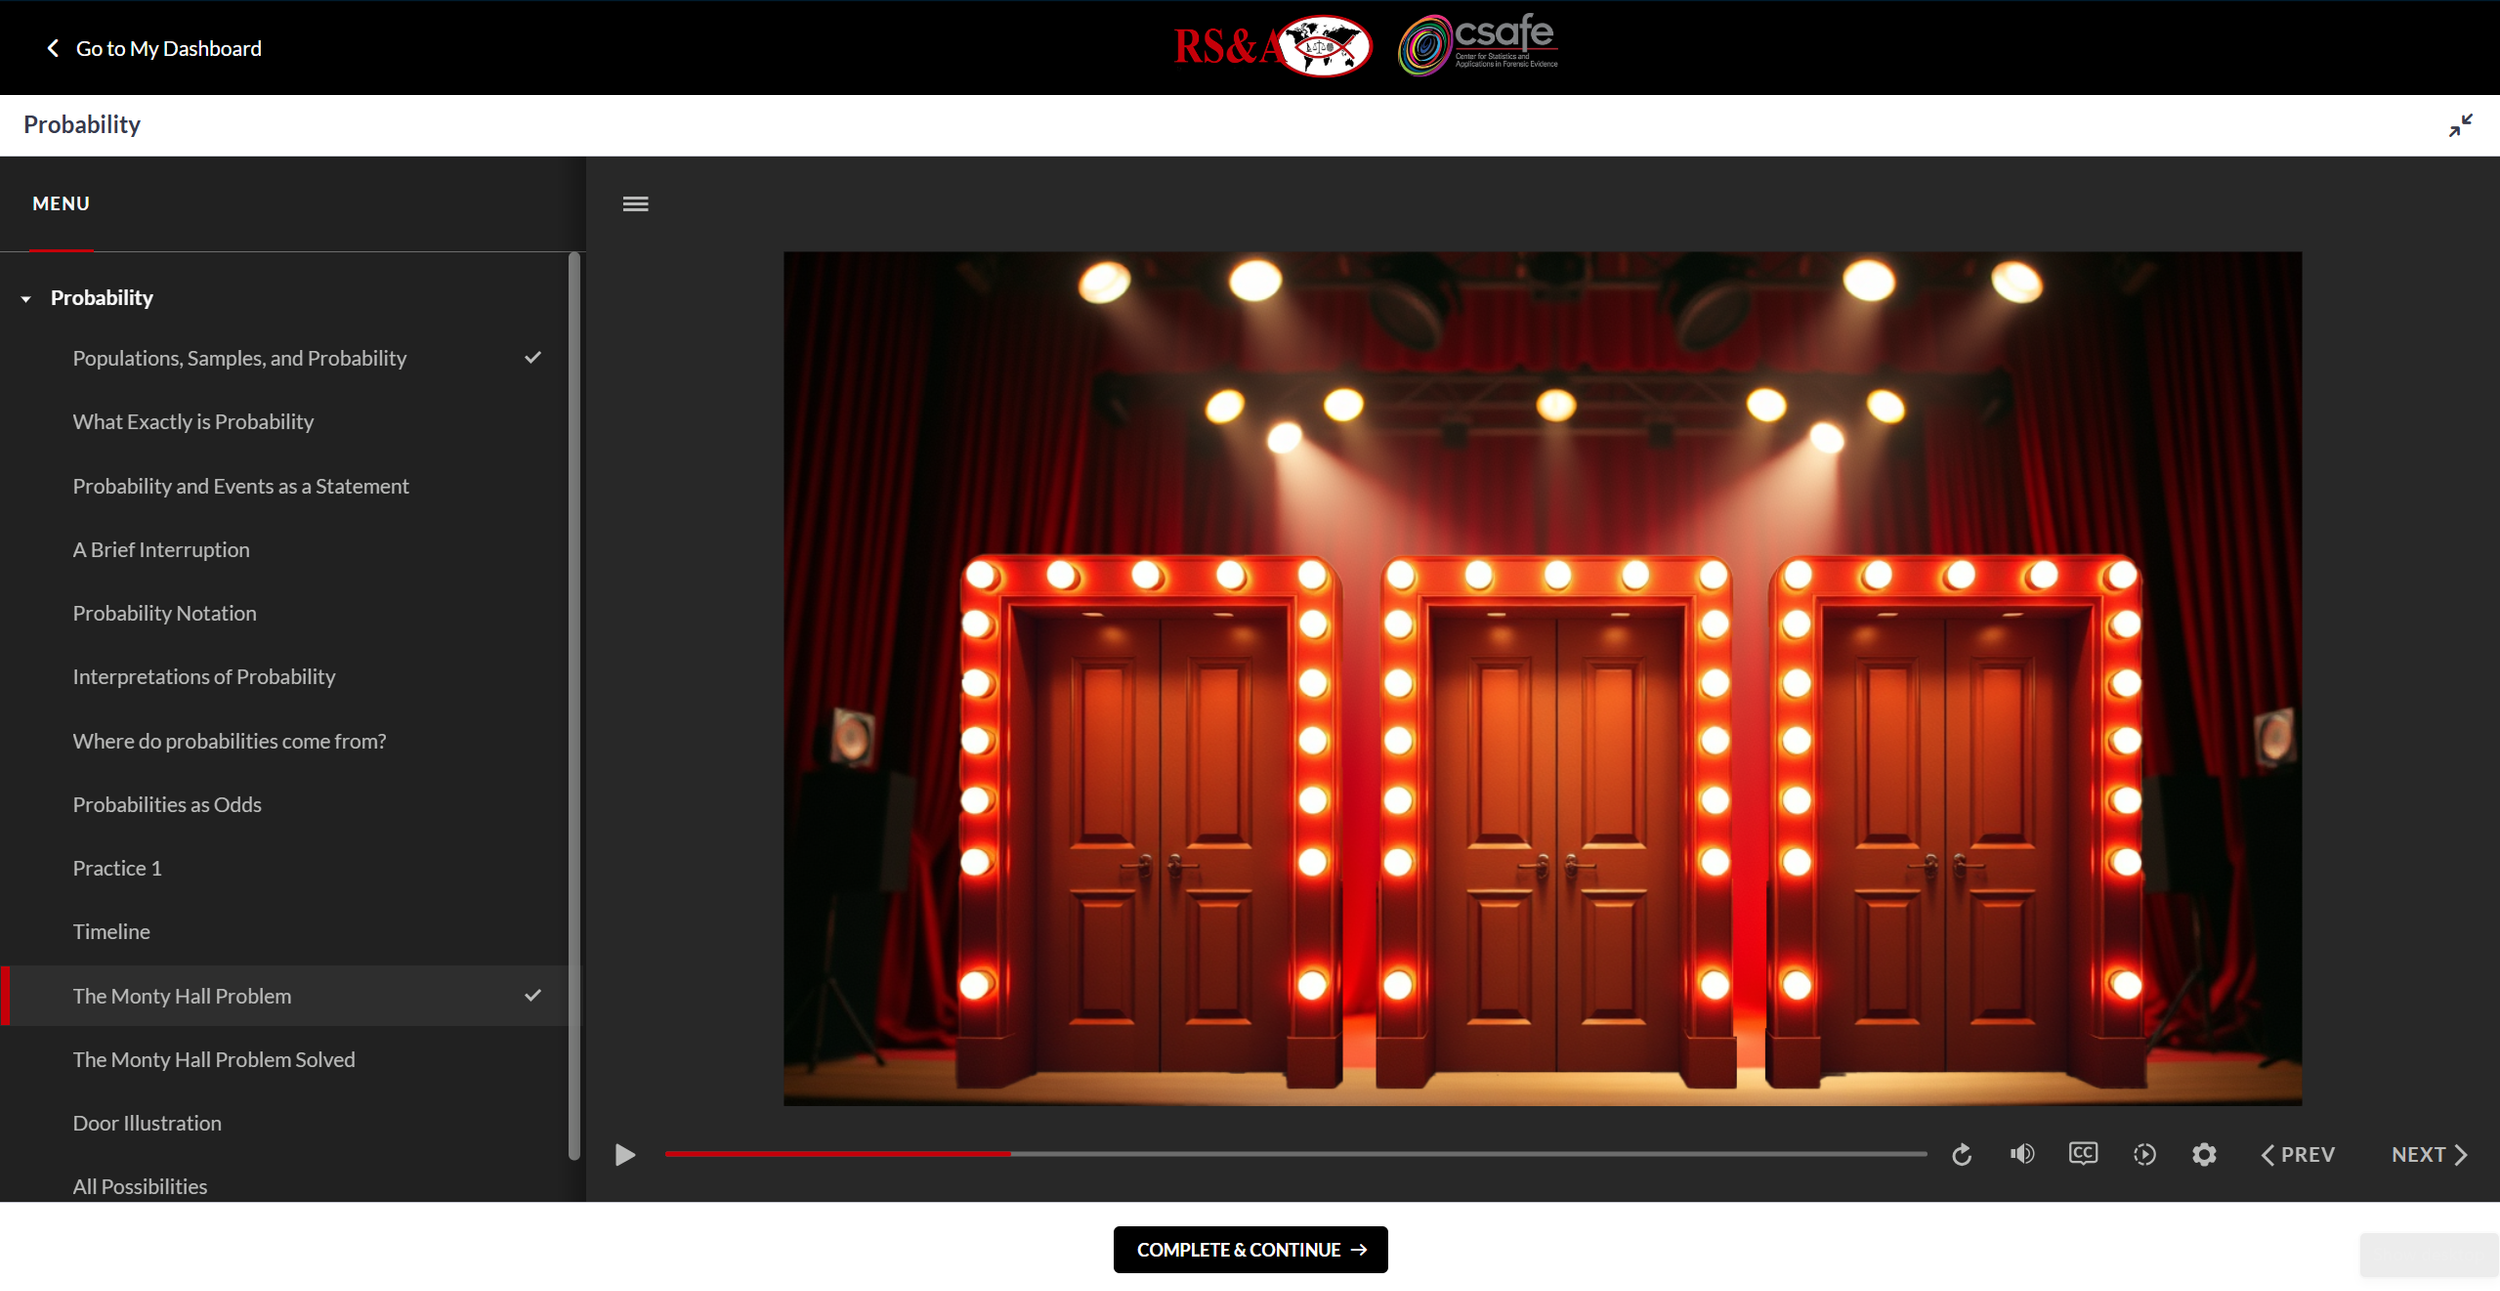Select the MENU tab in sidebar
Viewport: 2500px width, 1291px height.
(61, 204)
